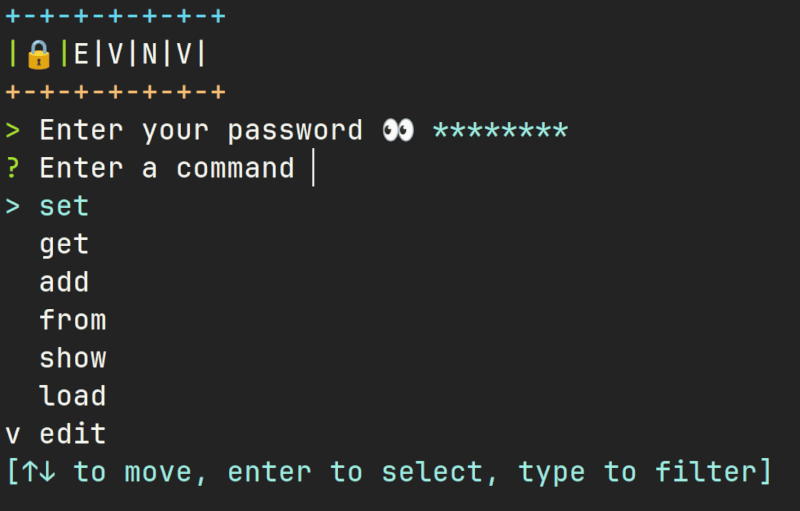The image size is (800, 511).
Task: Click the padlock emoji in banner
Action: point(39,54)
